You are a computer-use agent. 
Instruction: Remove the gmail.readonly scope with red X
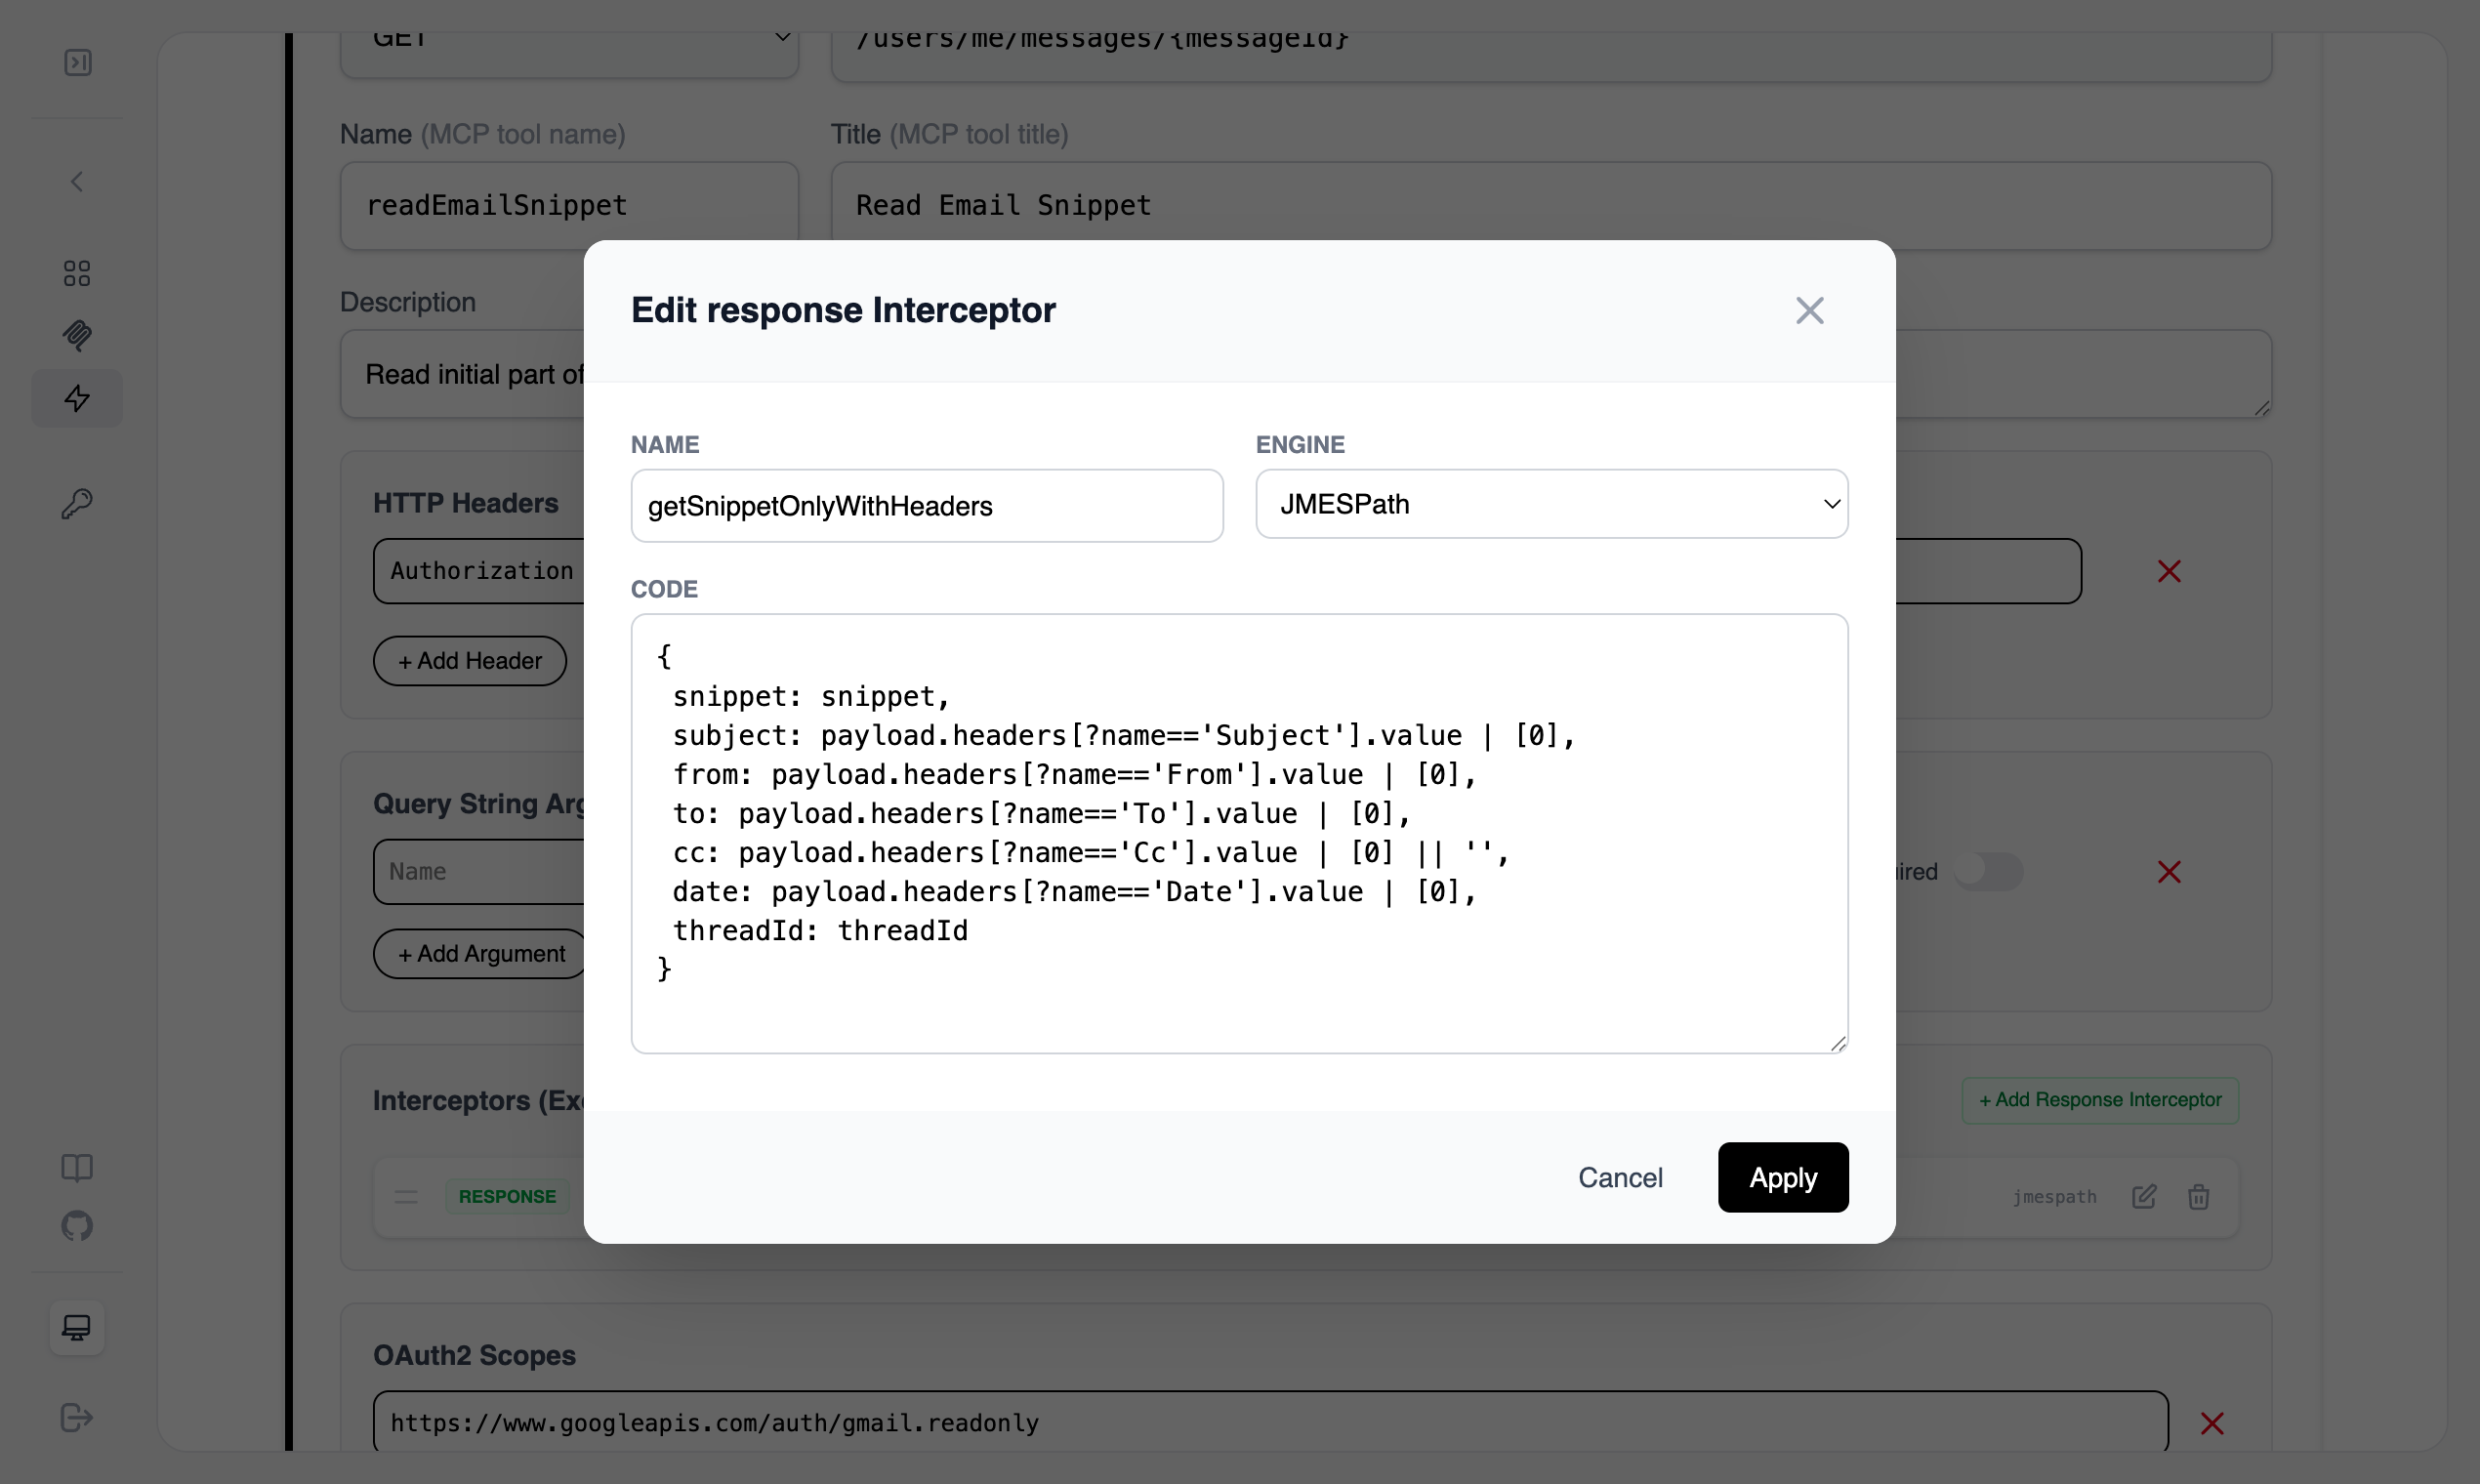2213,1423
